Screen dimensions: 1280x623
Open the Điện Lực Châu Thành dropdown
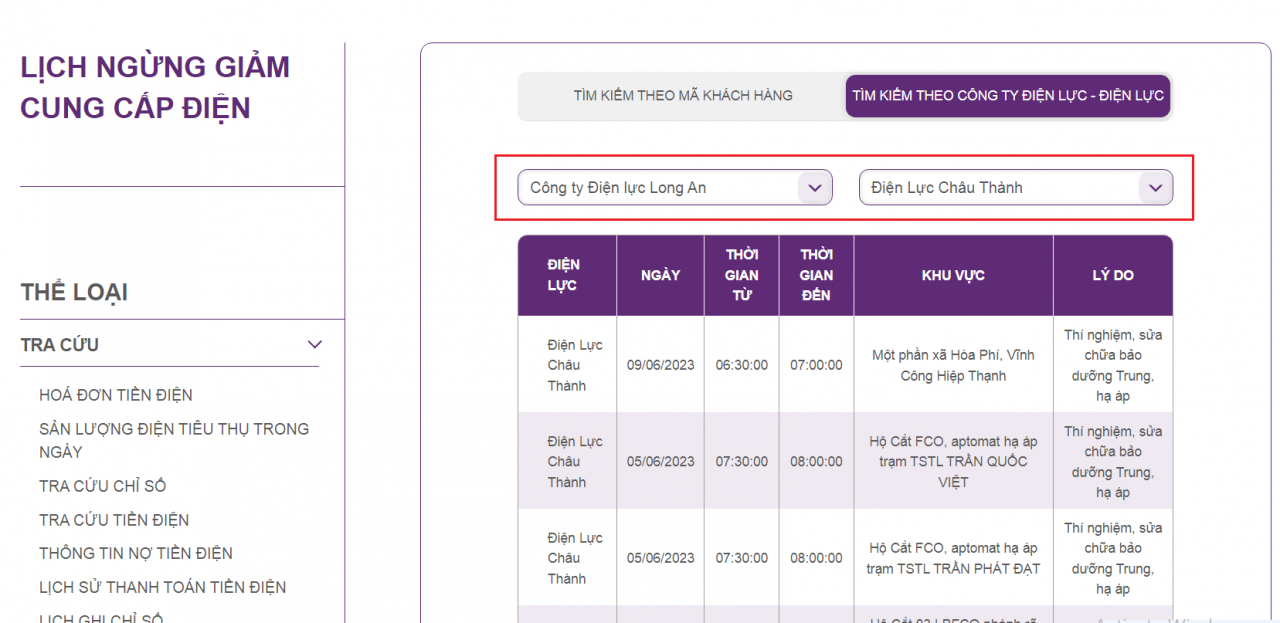pos(1015,188)
